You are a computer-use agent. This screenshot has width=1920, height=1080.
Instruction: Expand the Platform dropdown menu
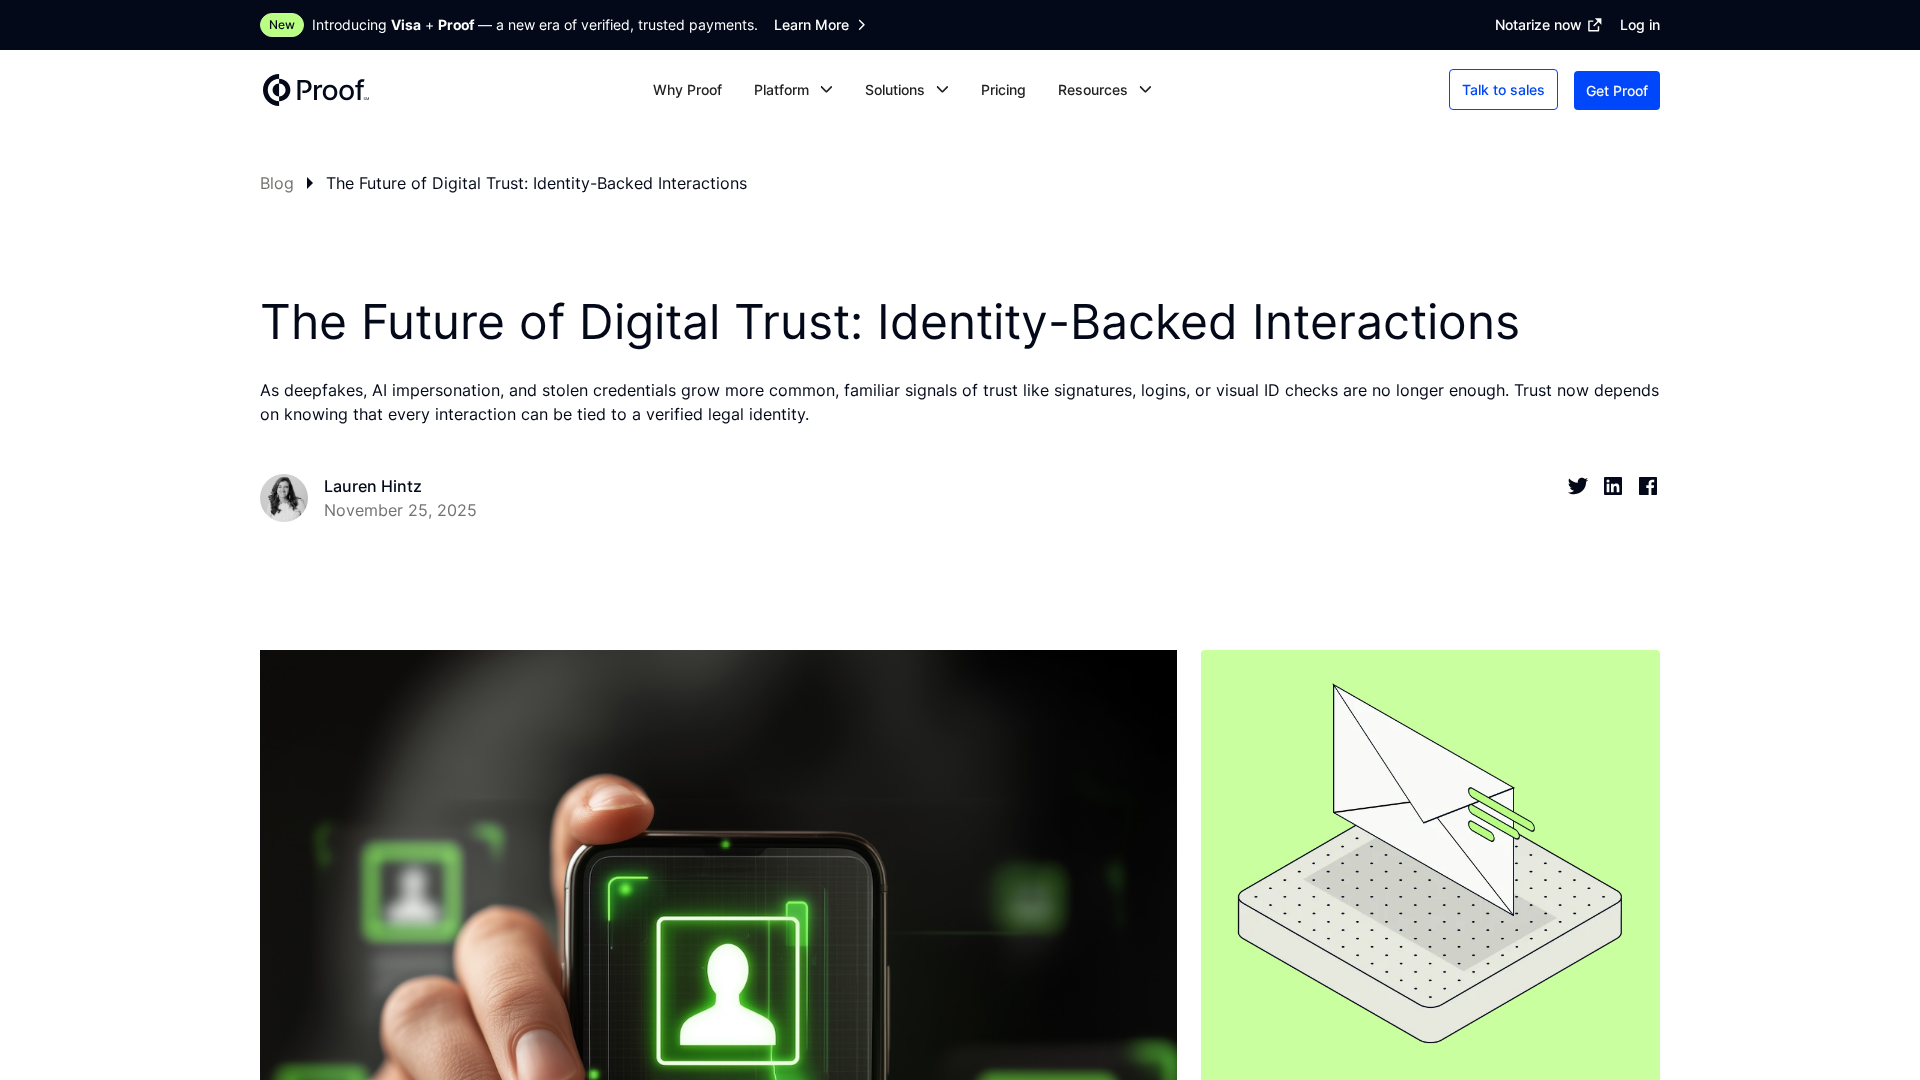coord(793,90)
